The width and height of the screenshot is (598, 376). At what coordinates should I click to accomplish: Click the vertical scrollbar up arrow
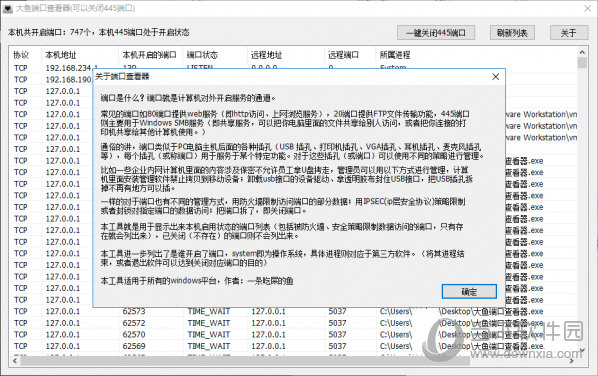(582, 52)
